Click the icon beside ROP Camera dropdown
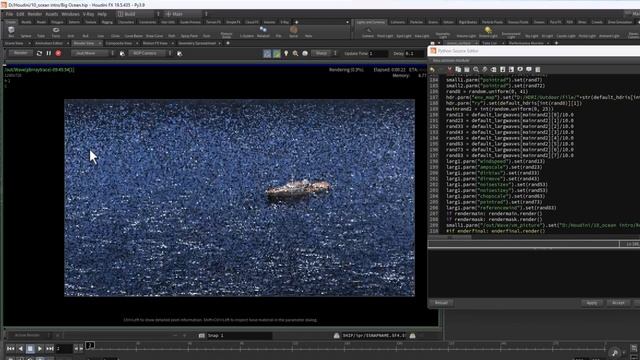 (x=179, y=53)
